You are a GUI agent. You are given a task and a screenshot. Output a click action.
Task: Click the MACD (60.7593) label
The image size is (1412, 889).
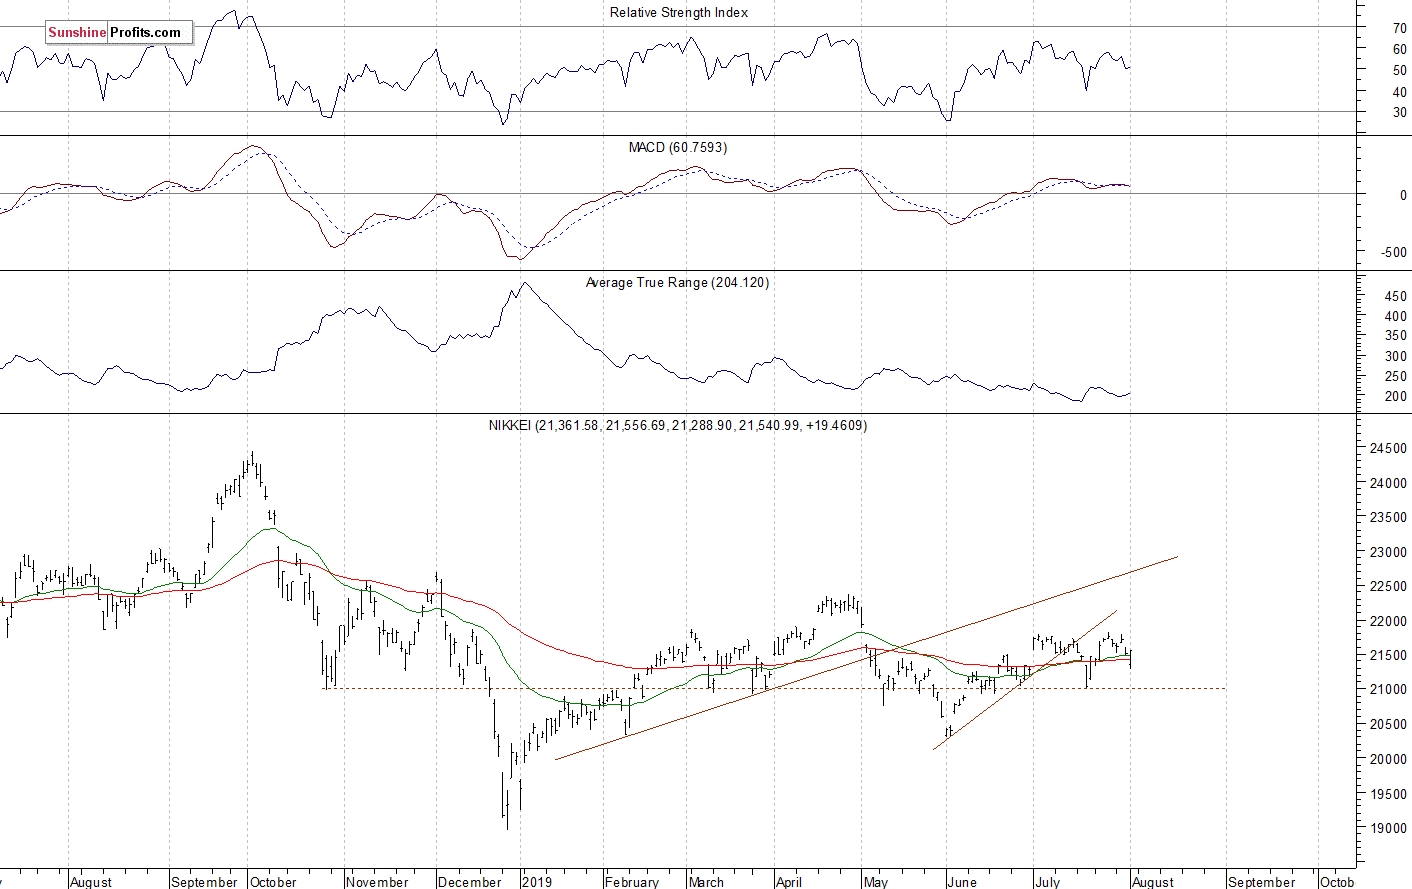coord(678,147)
